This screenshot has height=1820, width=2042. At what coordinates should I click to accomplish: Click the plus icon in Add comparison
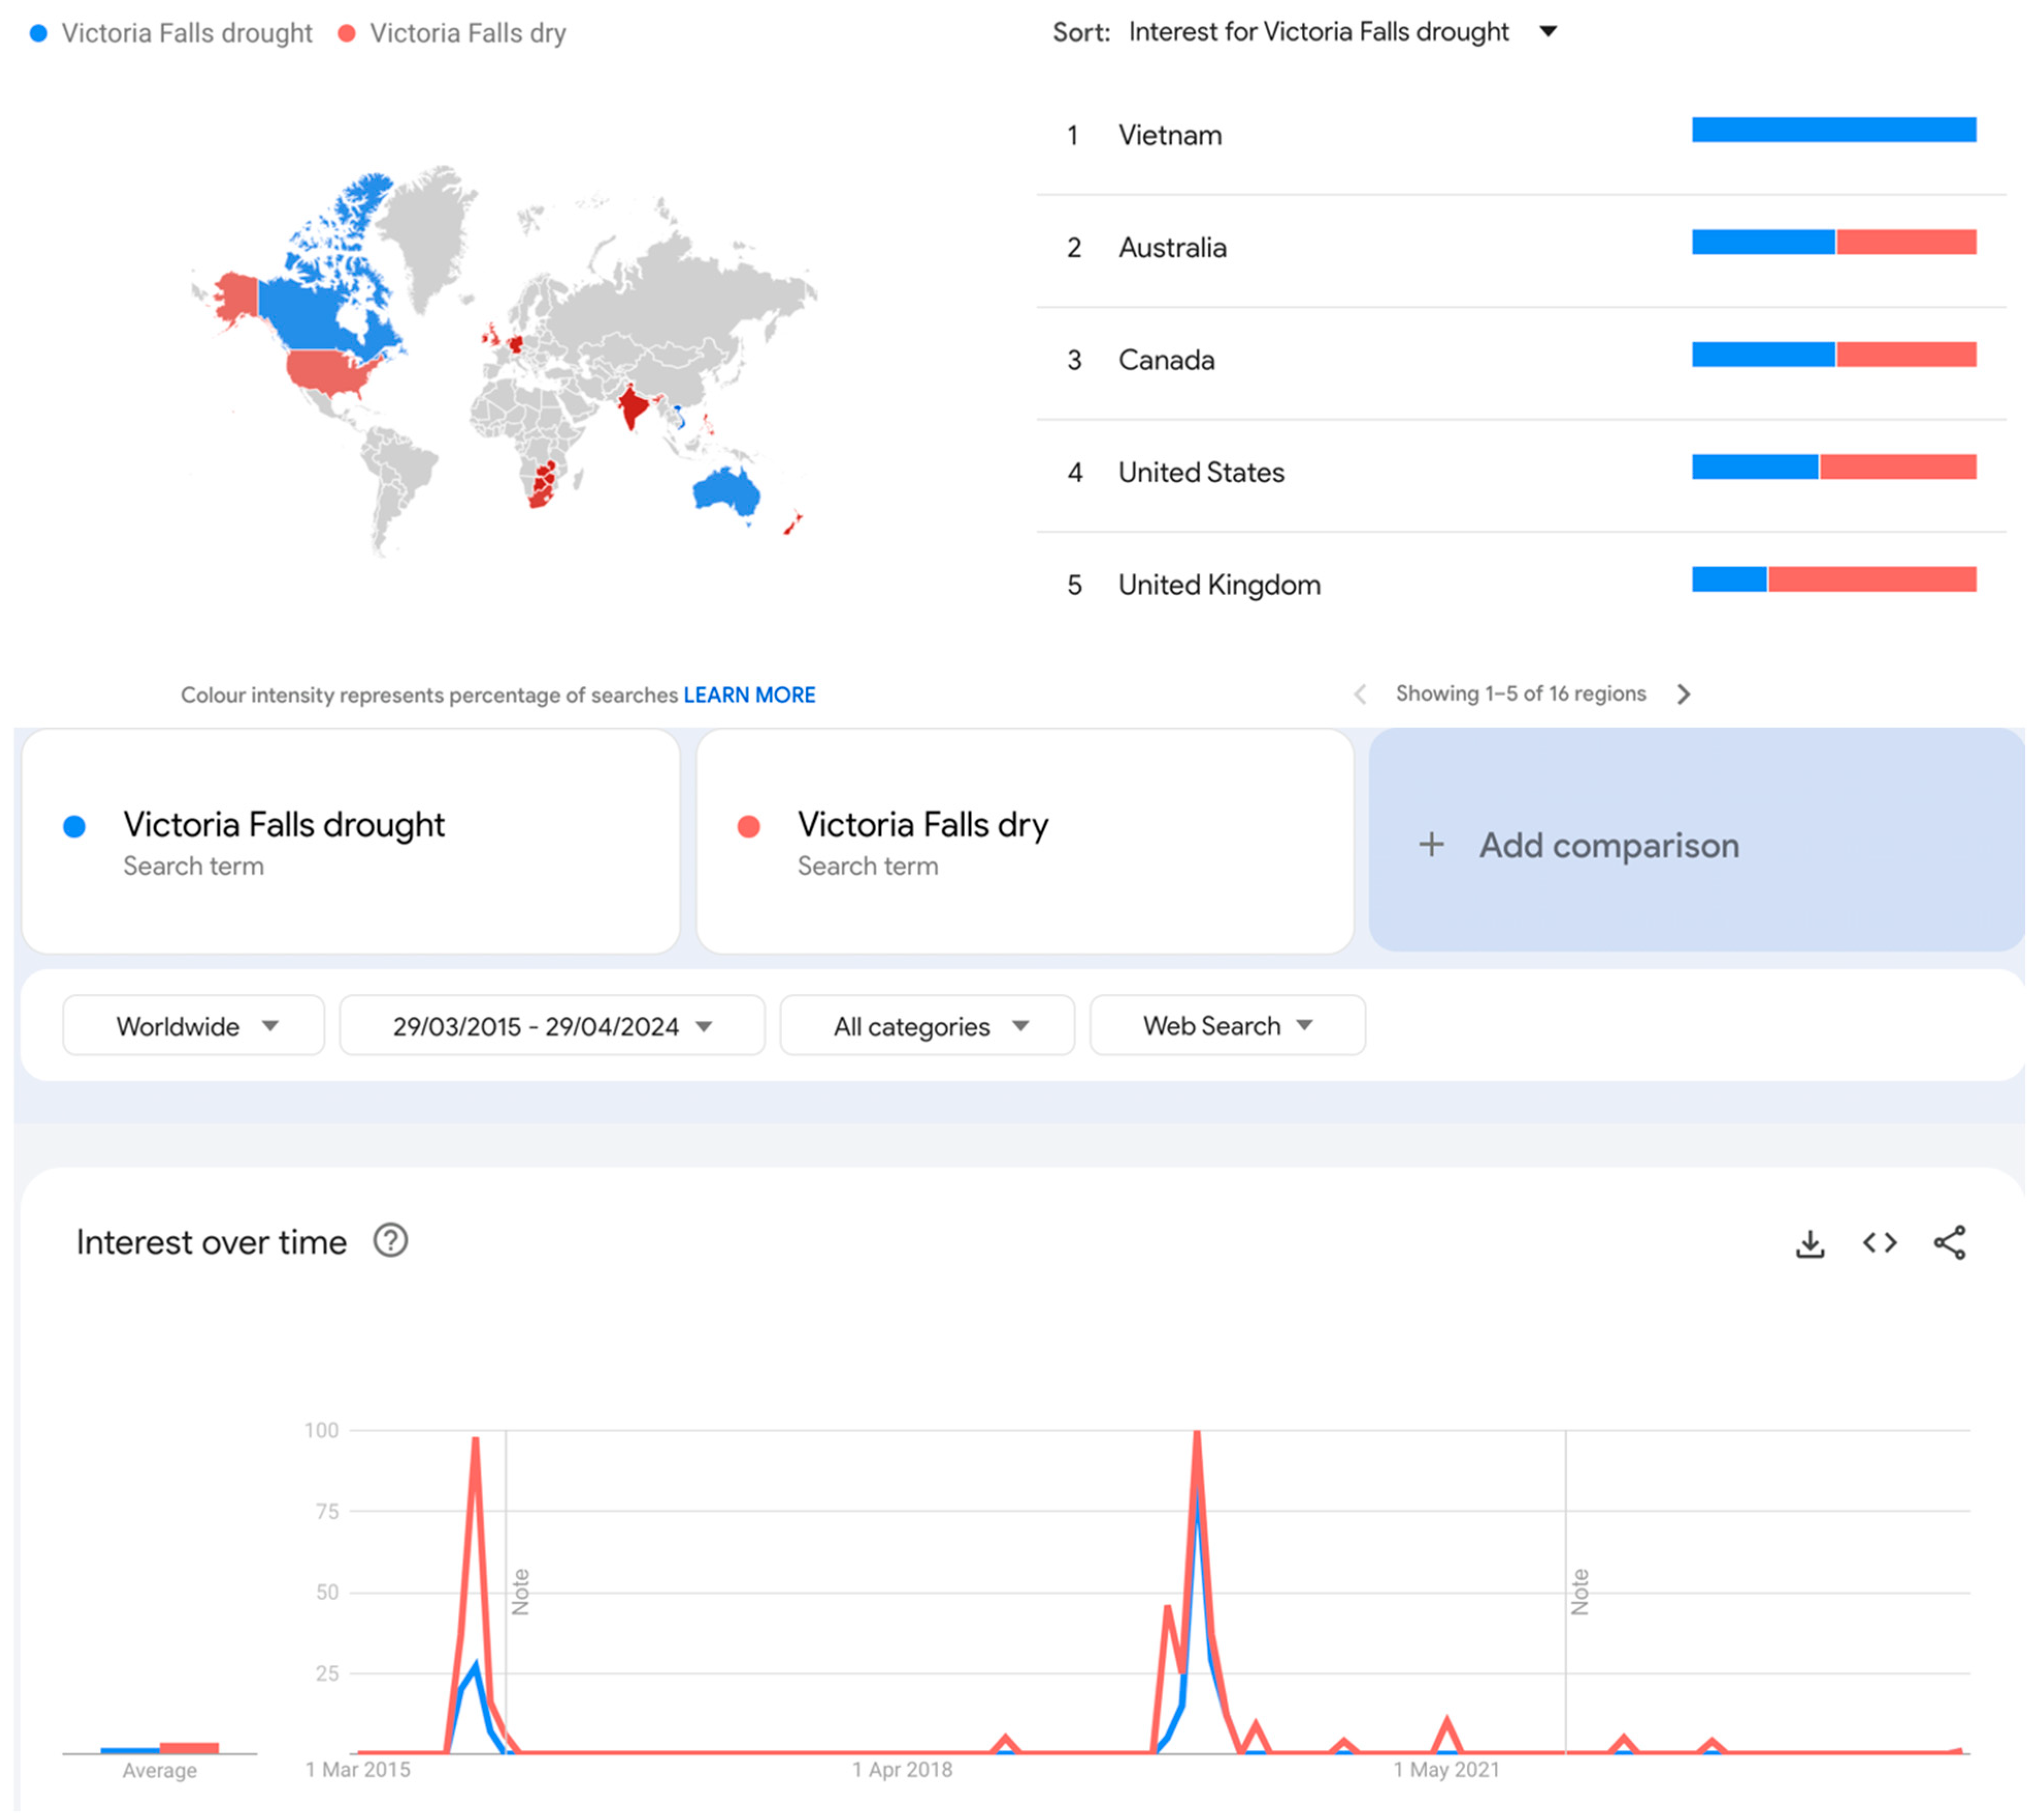tap(1431, 845)
